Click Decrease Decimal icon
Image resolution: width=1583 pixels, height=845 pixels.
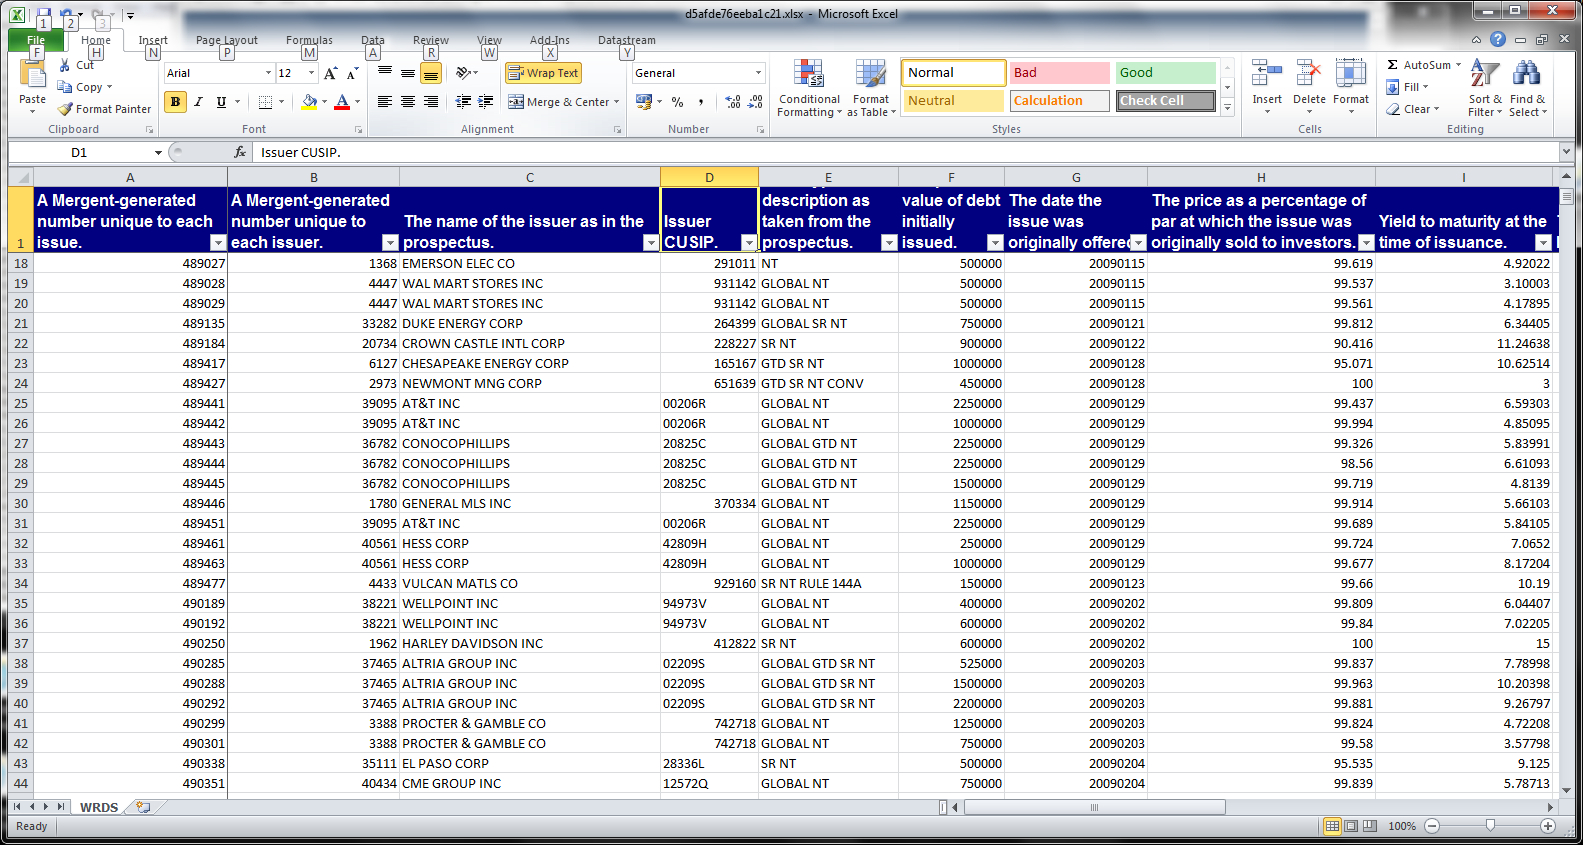[x=755, y=102]
